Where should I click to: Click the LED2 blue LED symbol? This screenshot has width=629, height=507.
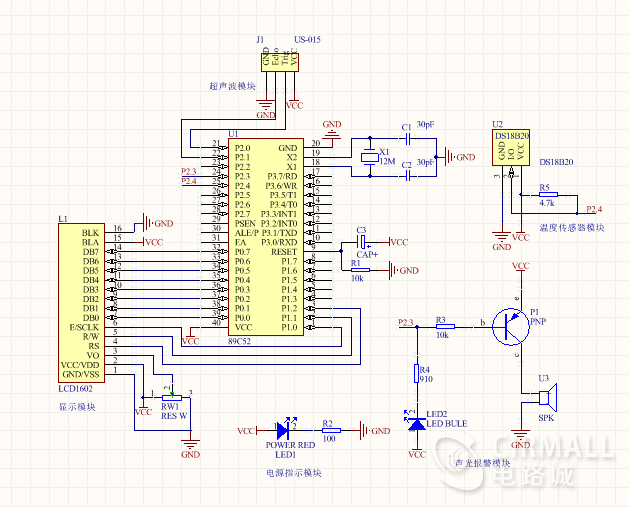(417, 424)
